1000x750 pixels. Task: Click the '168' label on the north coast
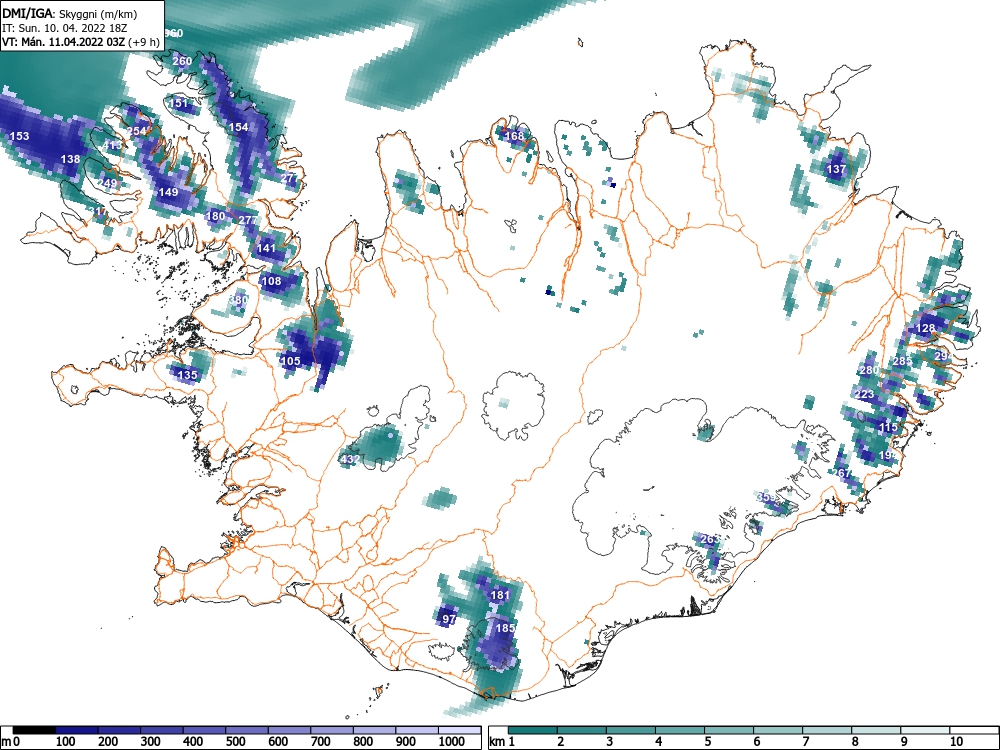(x=514, y=135)
